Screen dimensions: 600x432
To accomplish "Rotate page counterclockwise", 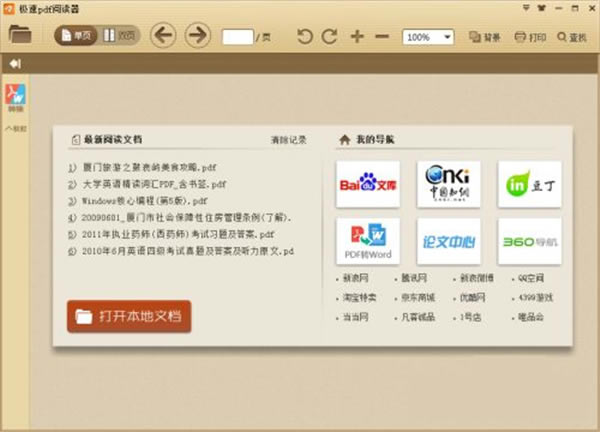I will (x=305, y=37).
